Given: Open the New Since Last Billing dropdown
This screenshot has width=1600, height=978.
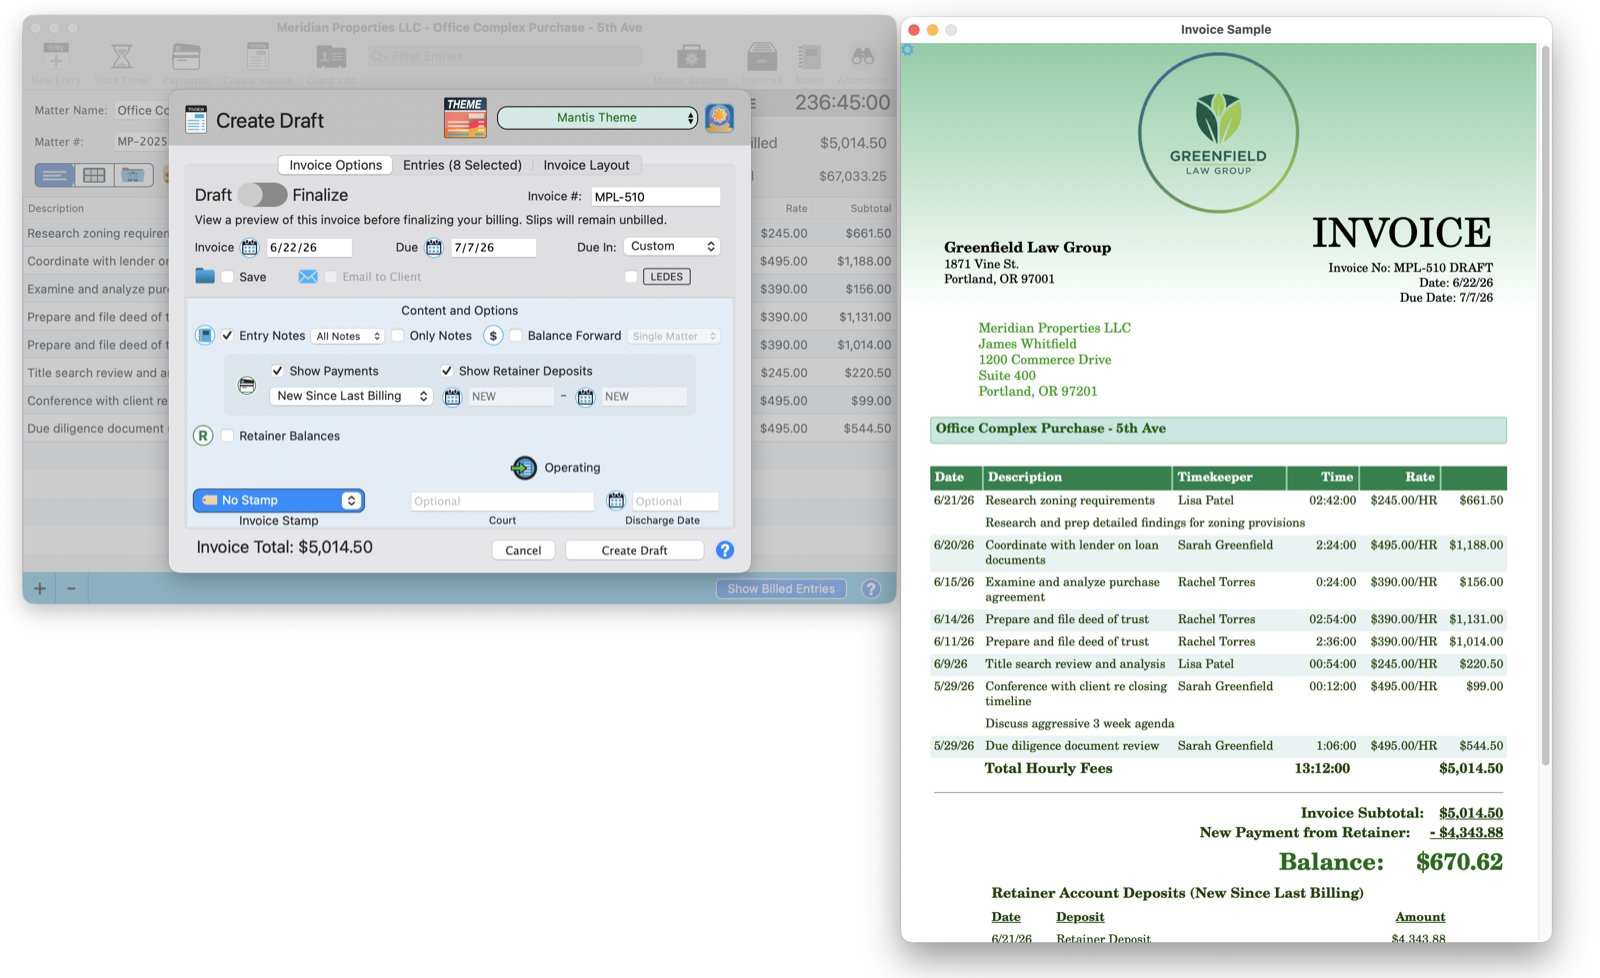Looking at the screenshot, I should coord(351,396).
